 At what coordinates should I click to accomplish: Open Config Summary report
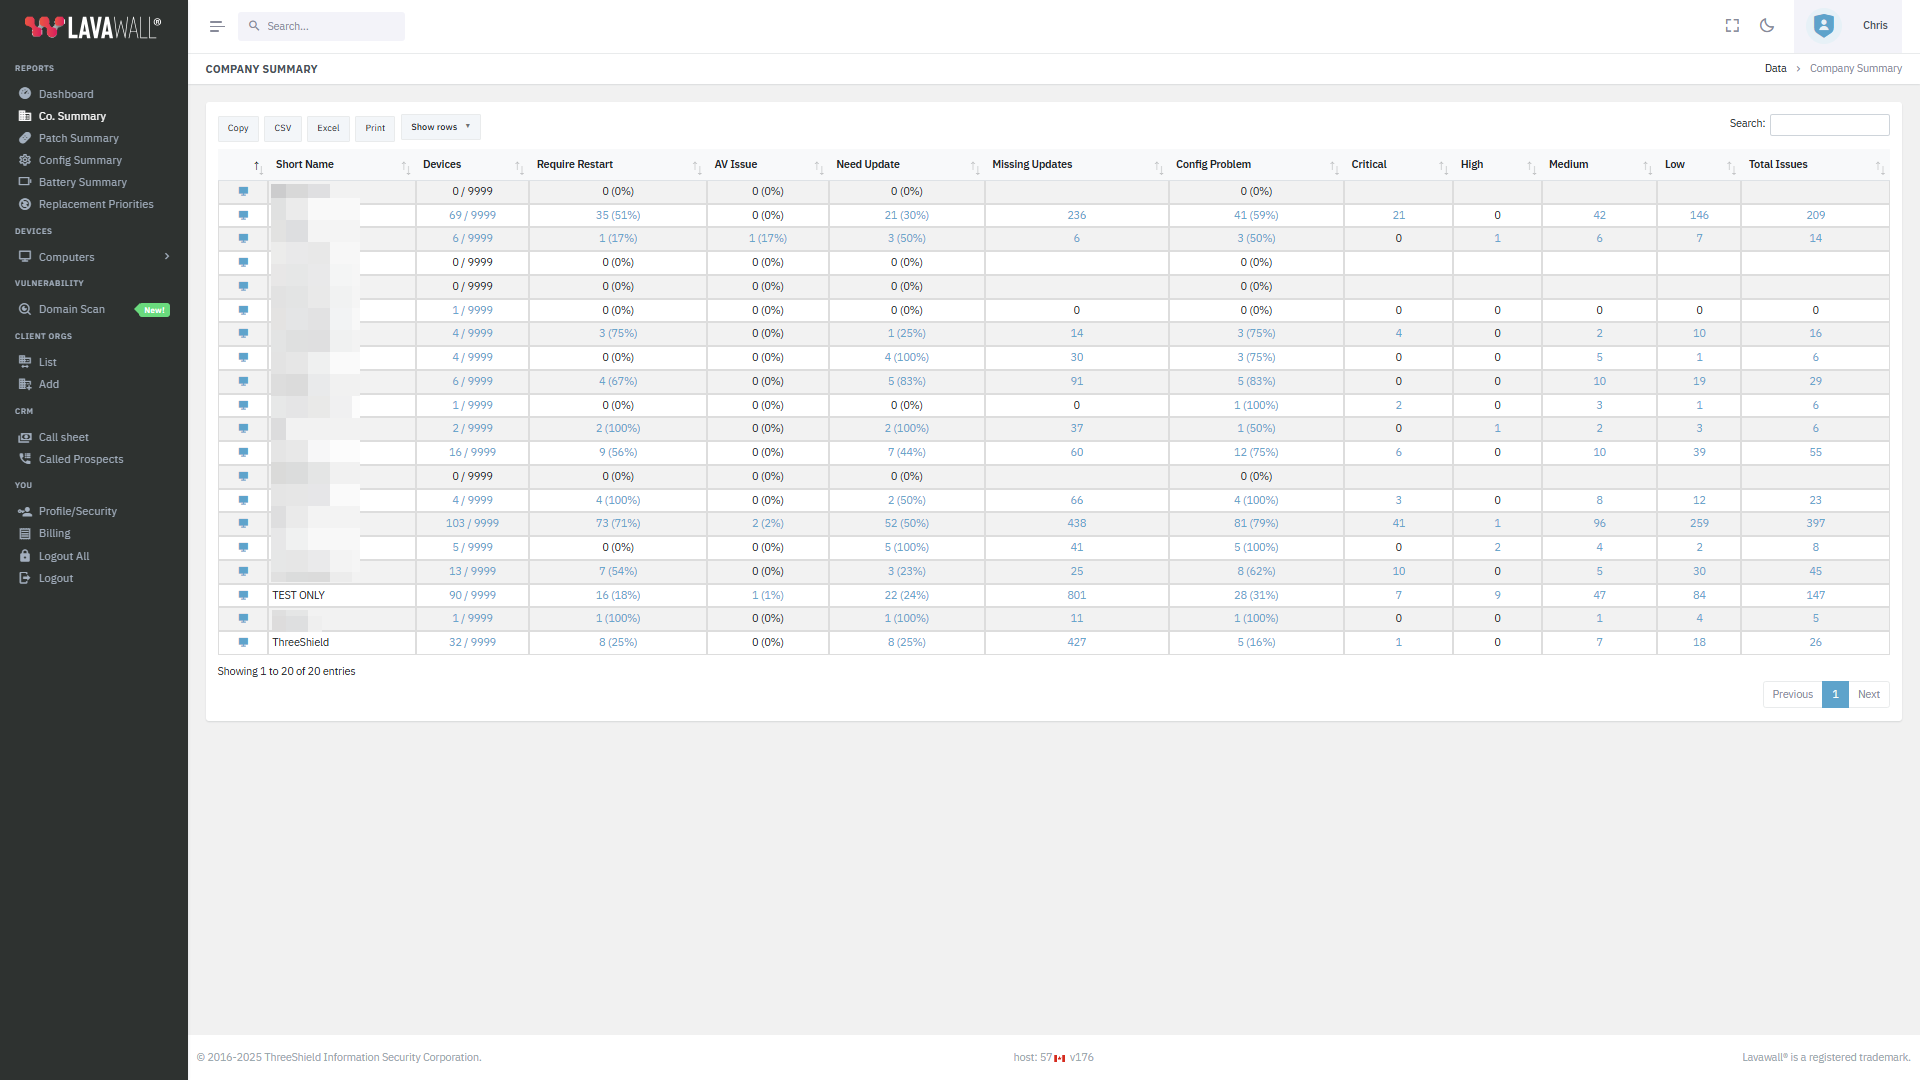(80, 160)
